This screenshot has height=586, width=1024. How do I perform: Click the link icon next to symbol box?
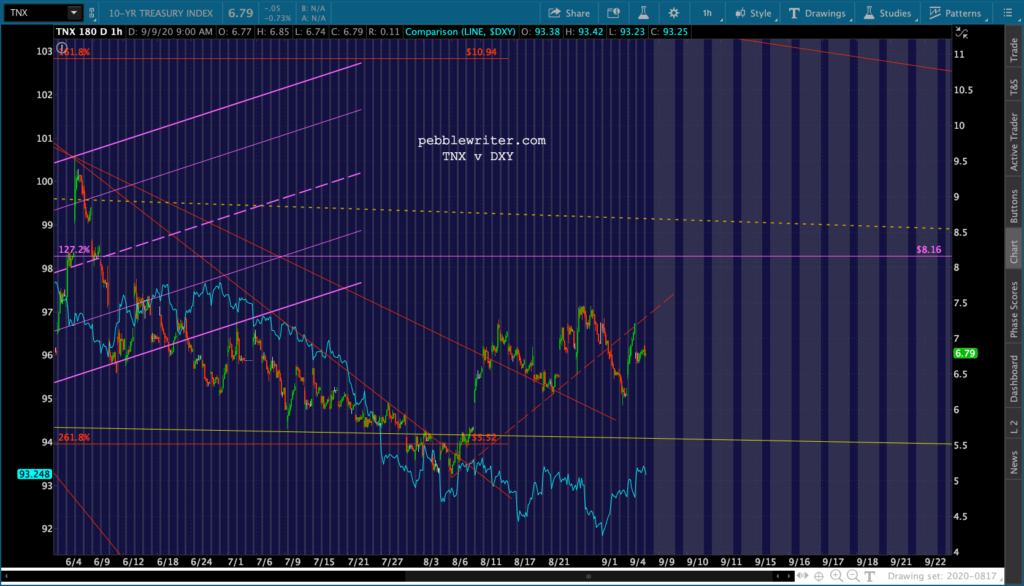[x=92, y=13]
